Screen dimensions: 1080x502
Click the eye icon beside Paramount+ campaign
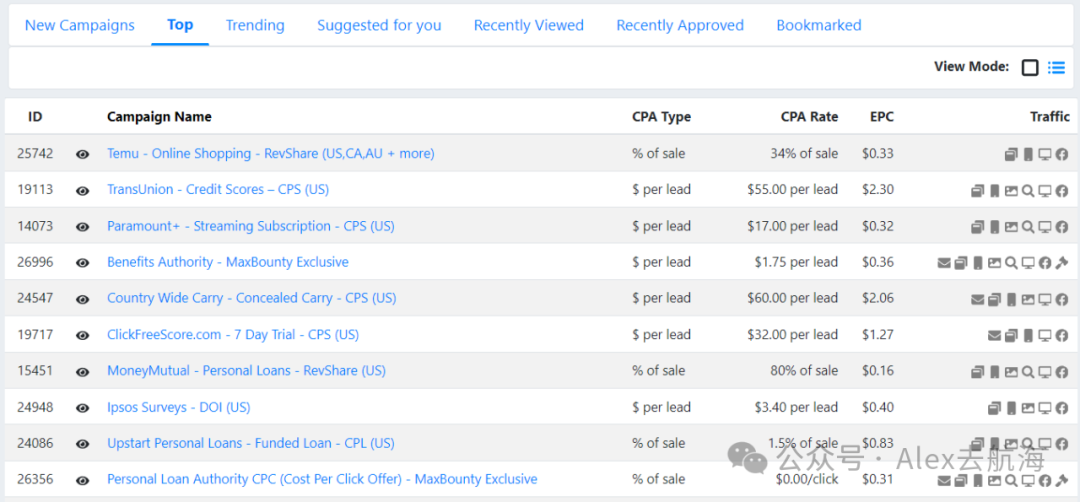pyautogui.click(x=83, y=227)
